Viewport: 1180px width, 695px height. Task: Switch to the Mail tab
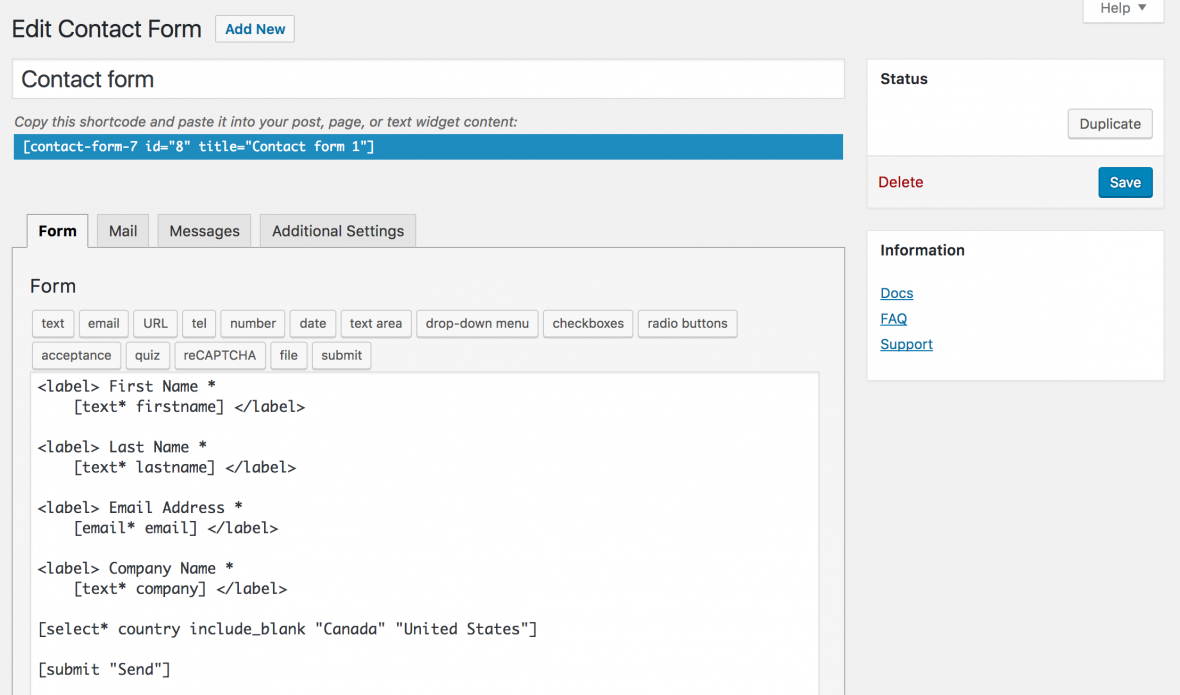123,231
